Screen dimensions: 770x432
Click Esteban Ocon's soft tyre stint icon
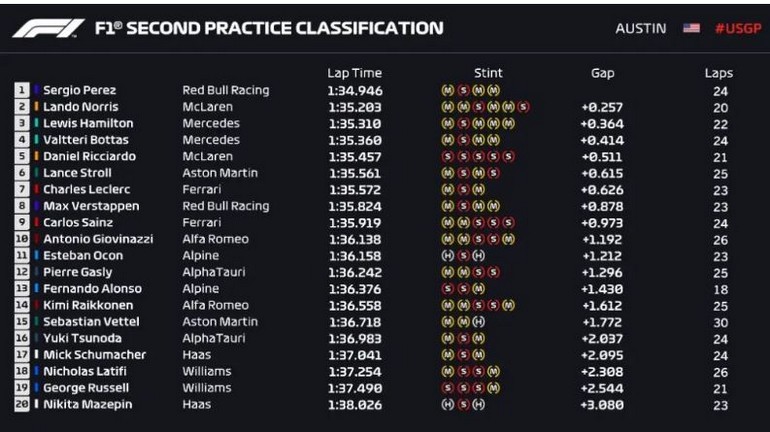(462, 256)
